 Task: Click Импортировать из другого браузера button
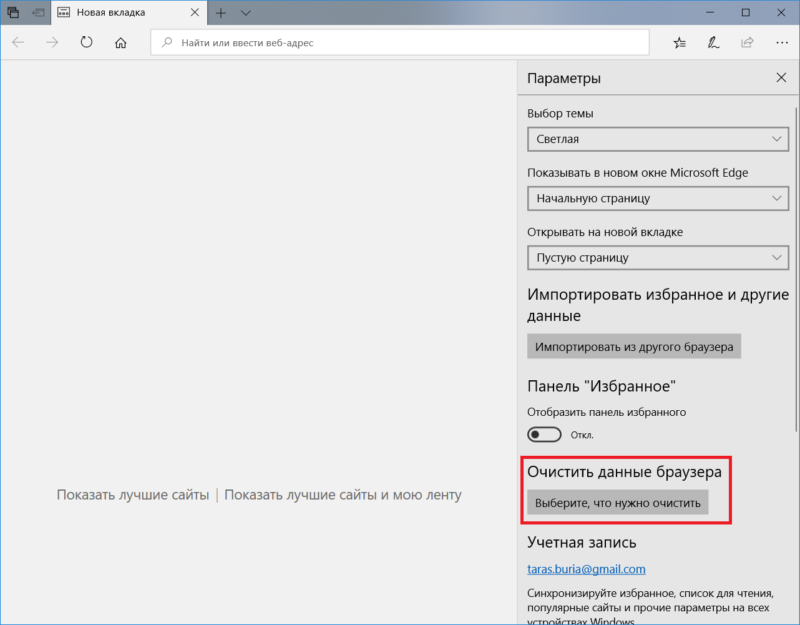tap(634, 346)
